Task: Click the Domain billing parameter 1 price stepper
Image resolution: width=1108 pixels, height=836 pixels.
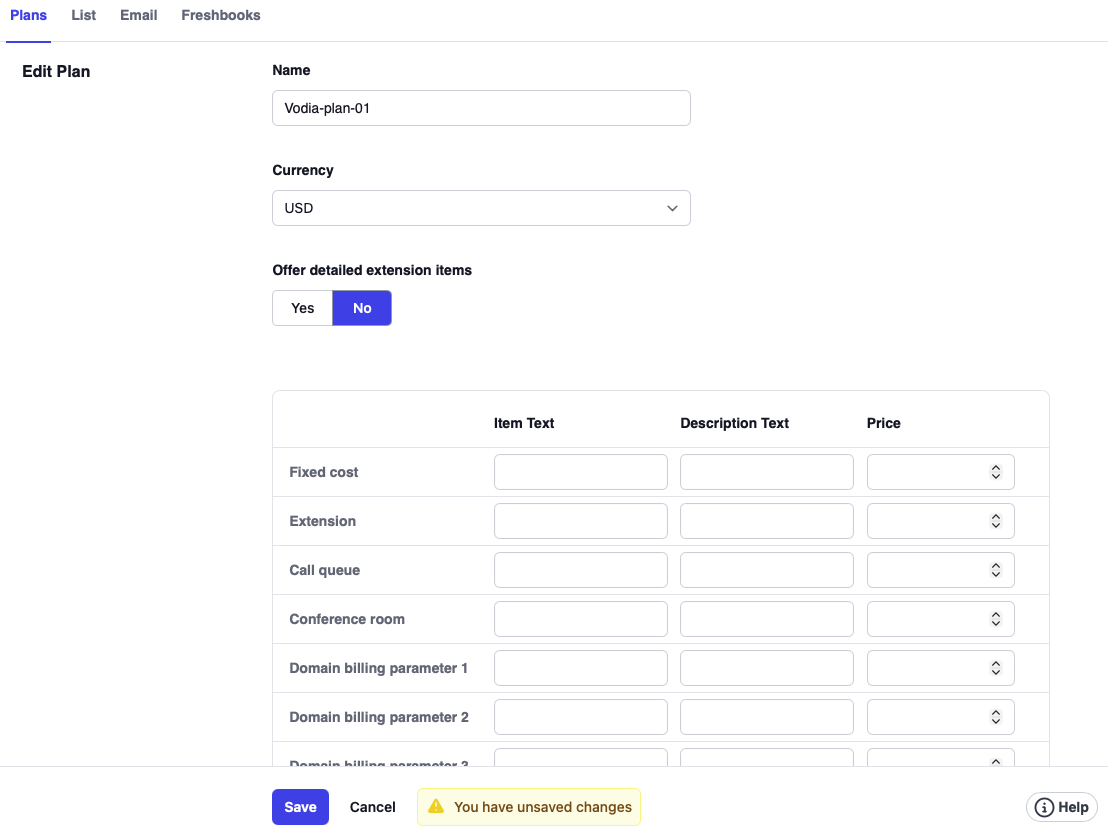Action: (995, 667)
